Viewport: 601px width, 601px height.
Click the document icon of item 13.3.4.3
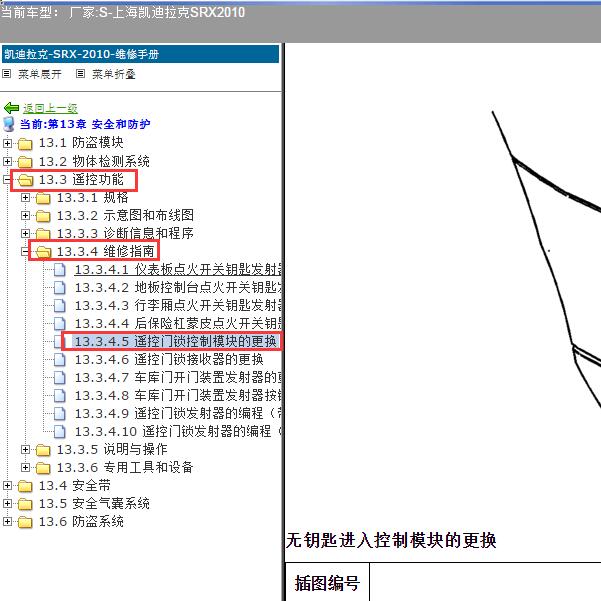click(x=60, y=305)
